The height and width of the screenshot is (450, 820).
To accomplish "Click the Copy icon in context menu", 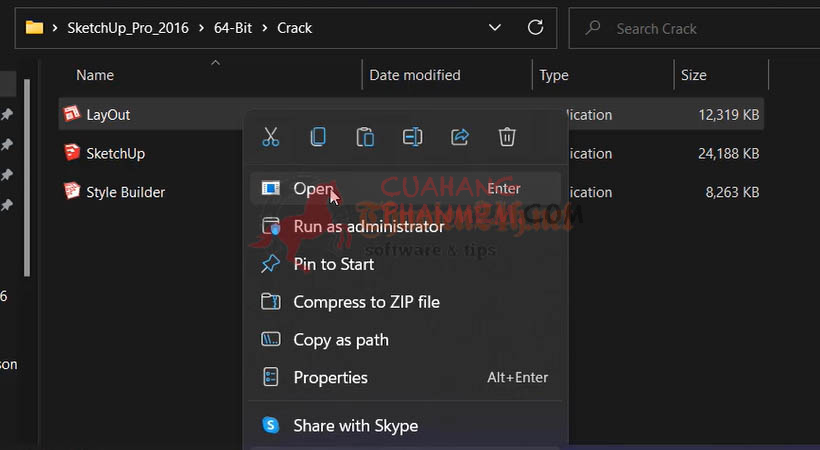I will [318, 137].
